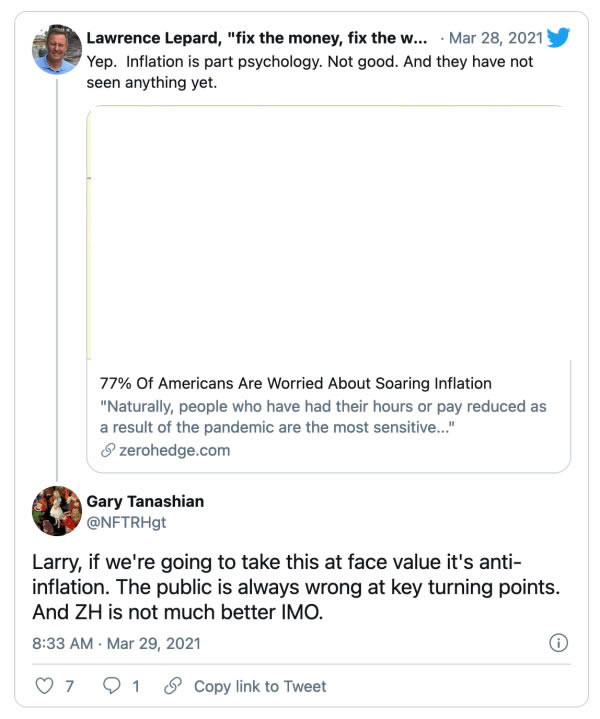Image resolution: width=600 pixels, height=719 pixels.
Task: Like the tweet with the heart icon
Action: 43,686
